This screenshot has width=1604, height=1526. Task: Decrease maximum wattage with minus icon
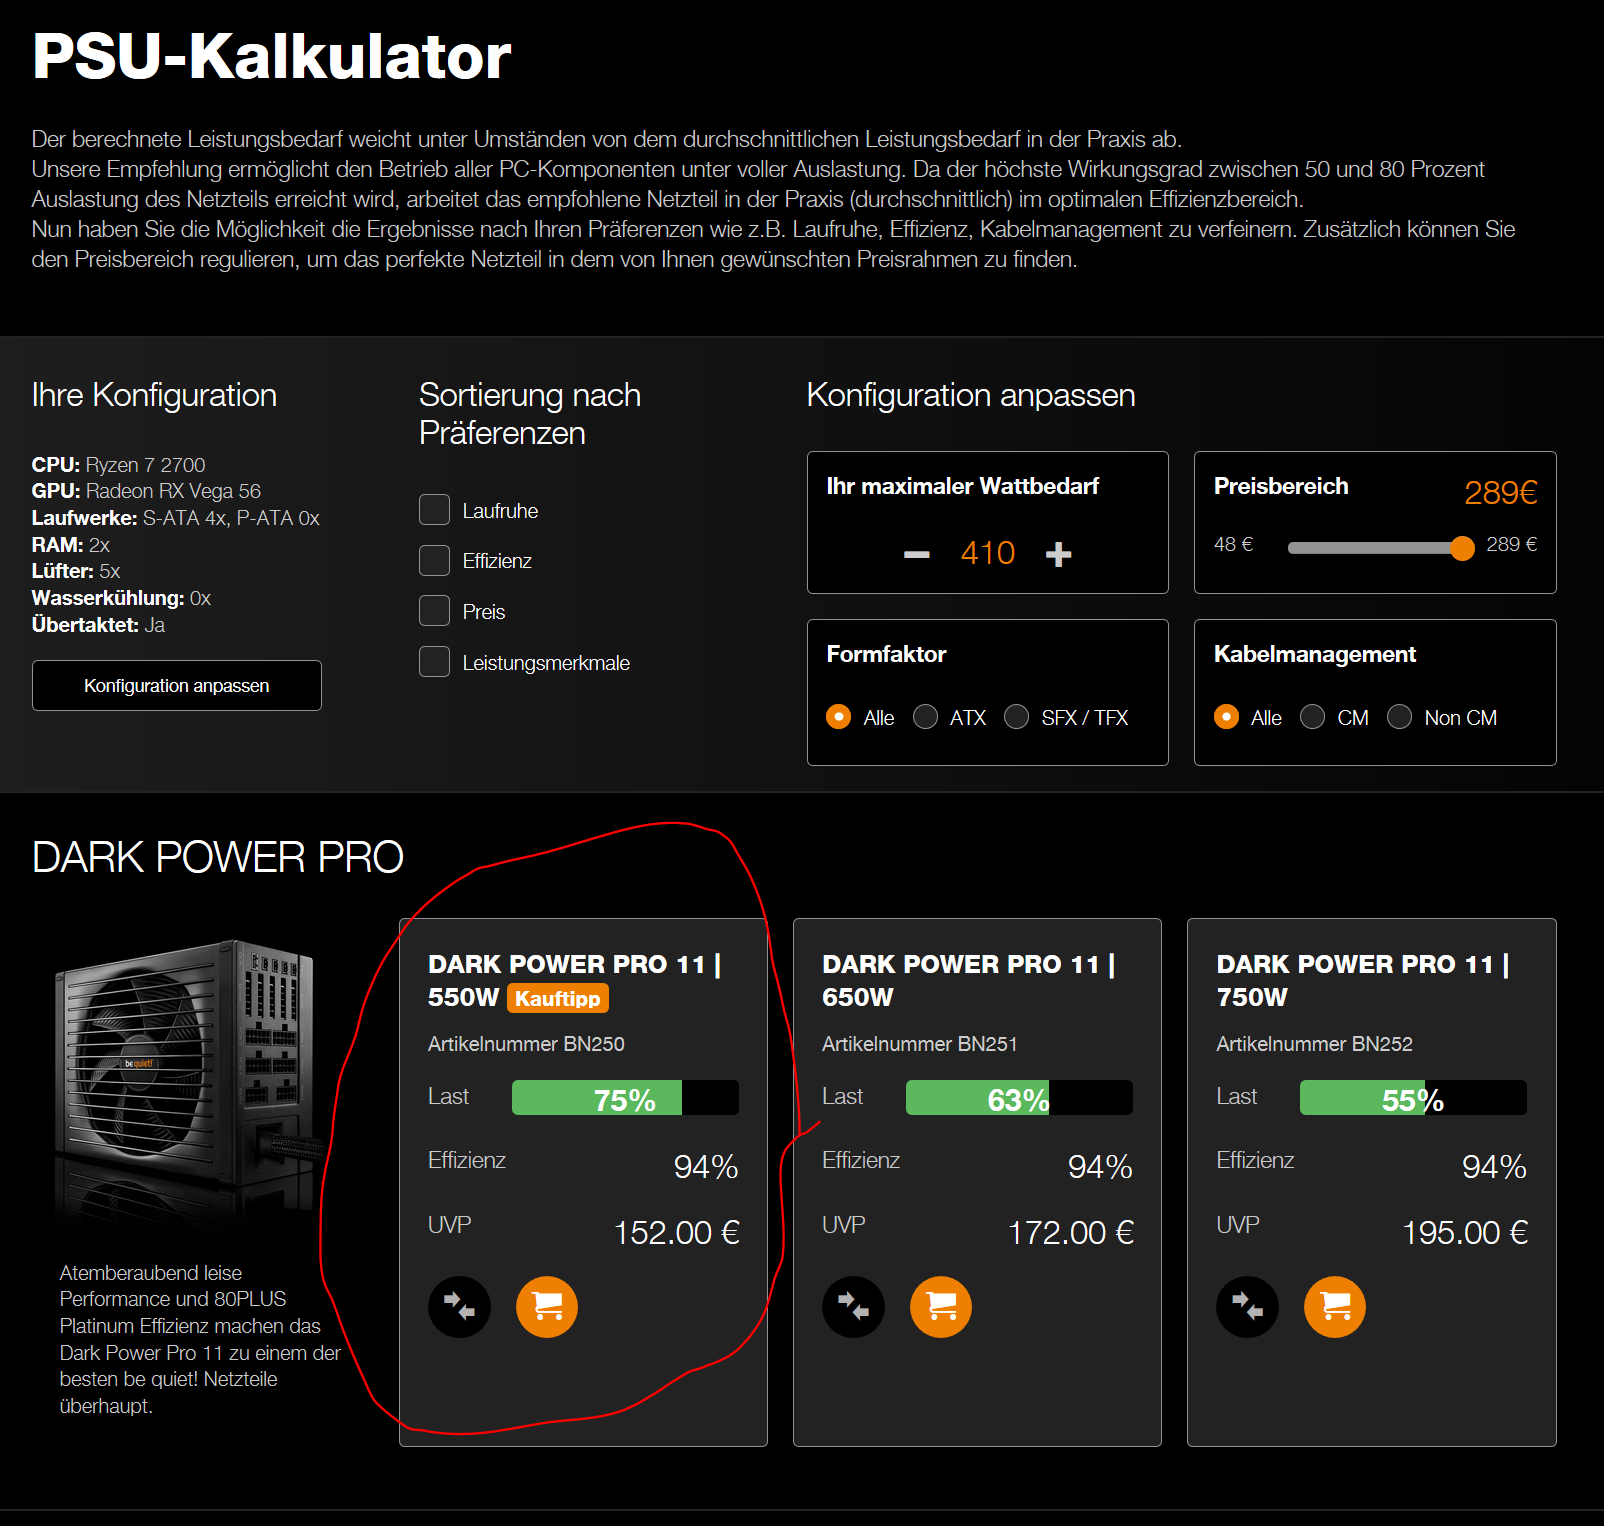(916, 554)
